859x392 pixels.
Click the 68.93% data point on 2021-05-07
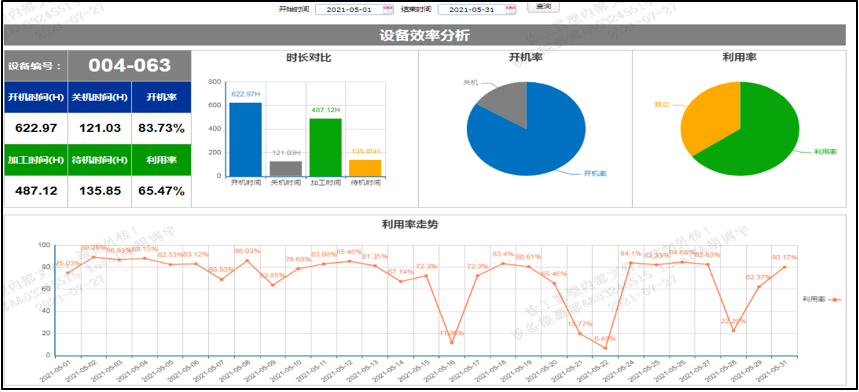(221, 279)
